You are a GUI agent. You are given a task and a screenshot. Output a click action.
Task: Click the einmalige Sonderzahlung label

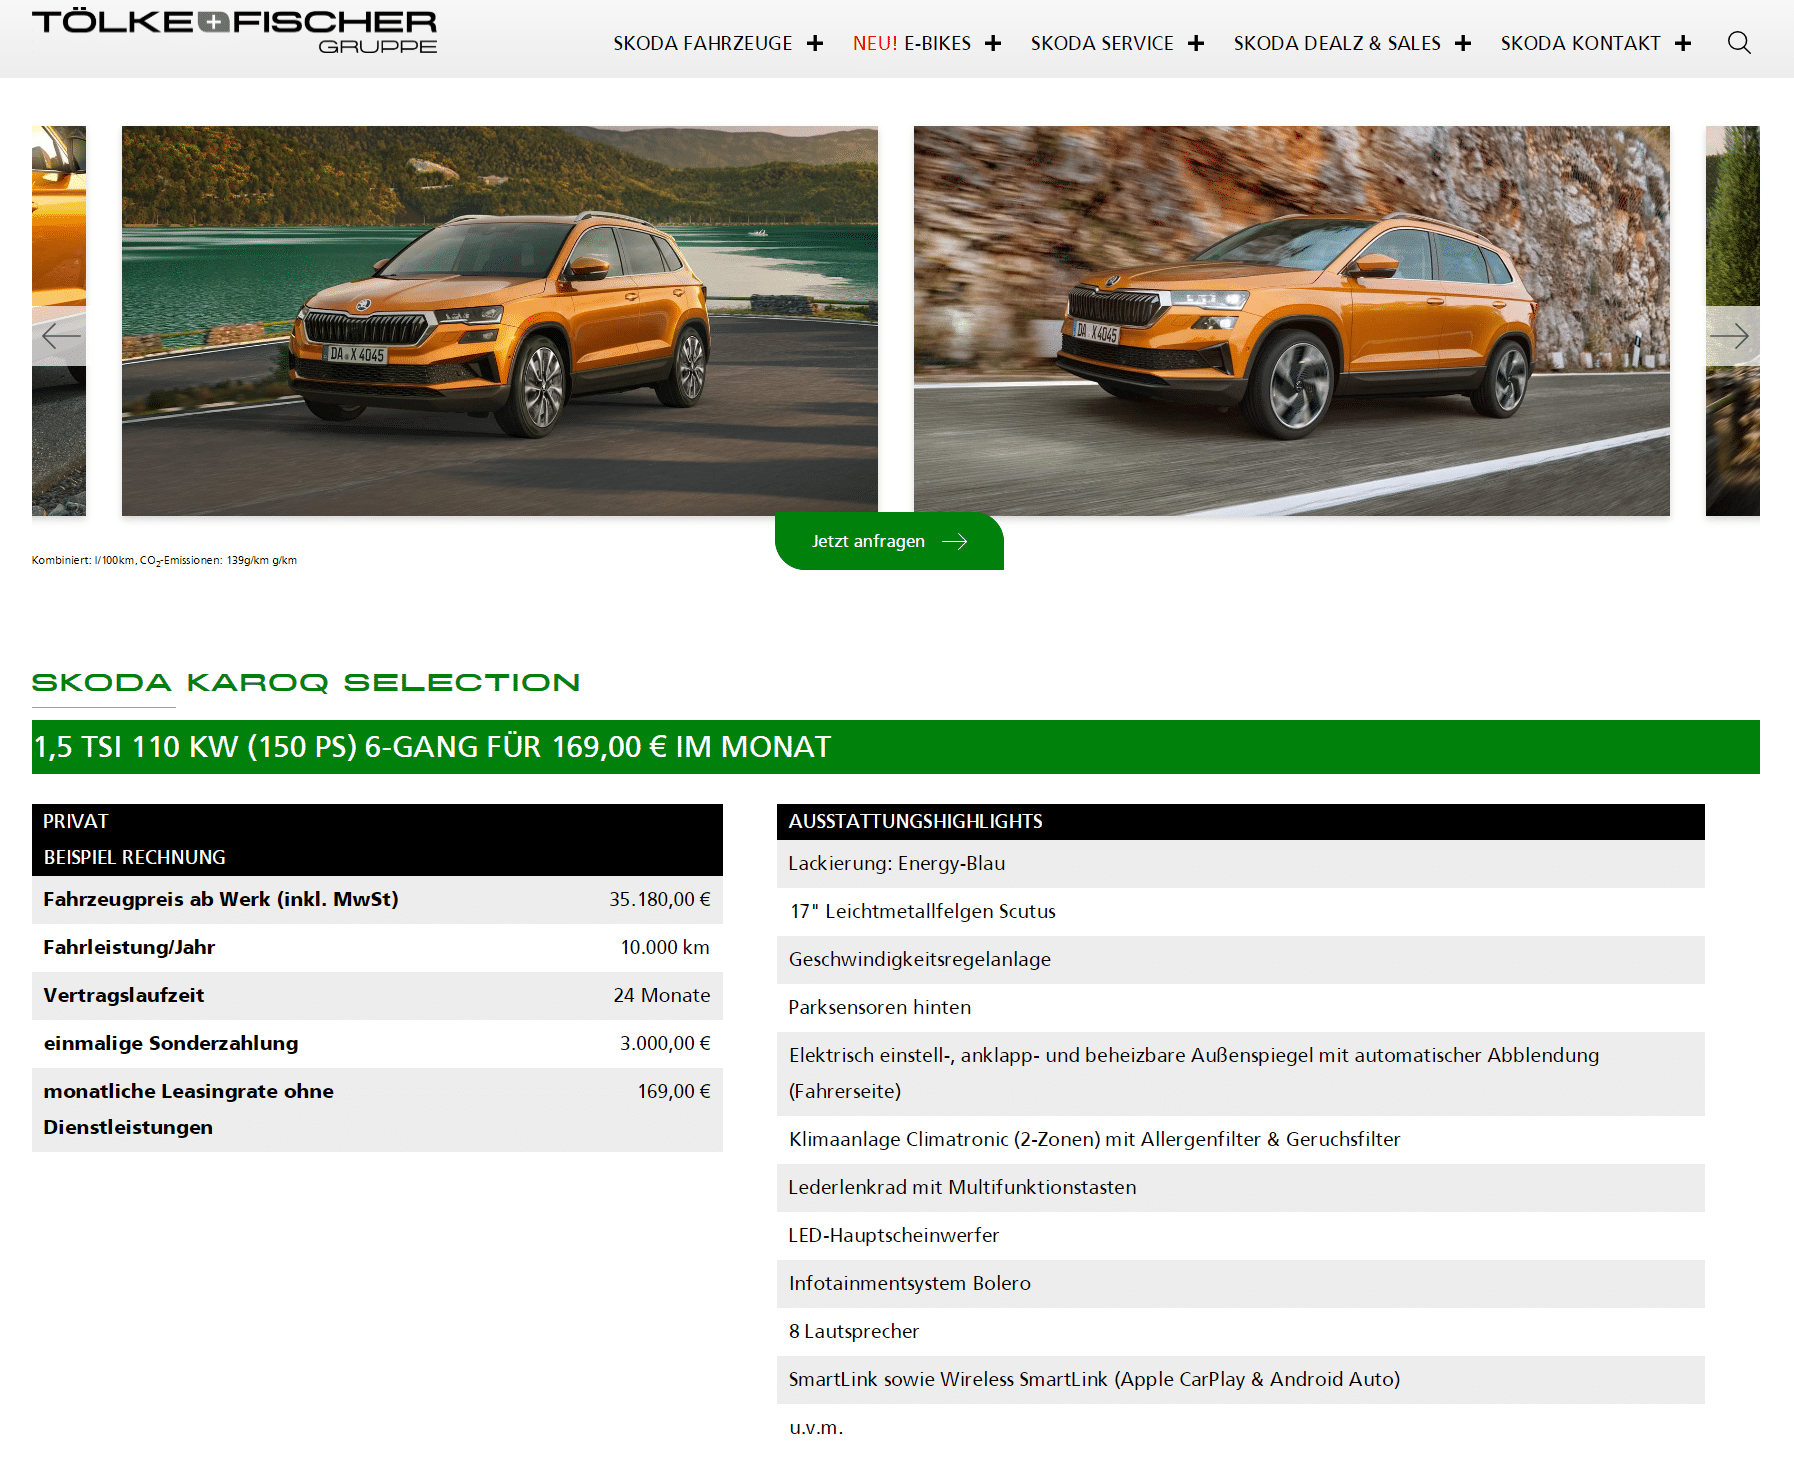[x=171, y=1043]
